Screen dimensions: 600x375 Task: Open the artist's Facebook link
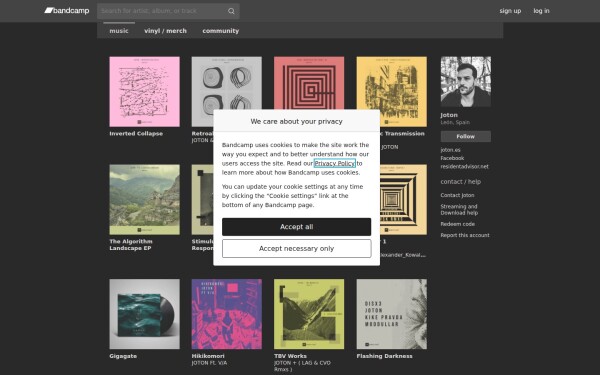[452, 158]
